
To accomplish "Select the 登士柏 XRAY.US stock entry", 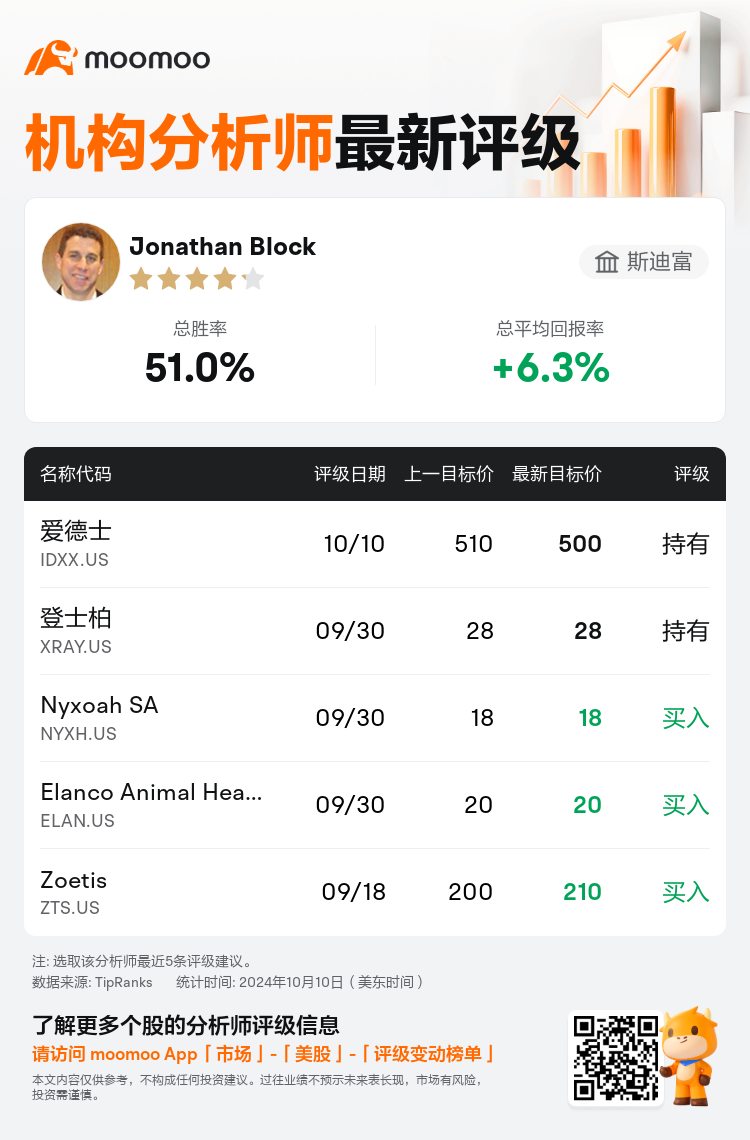I will click(375, 631).
